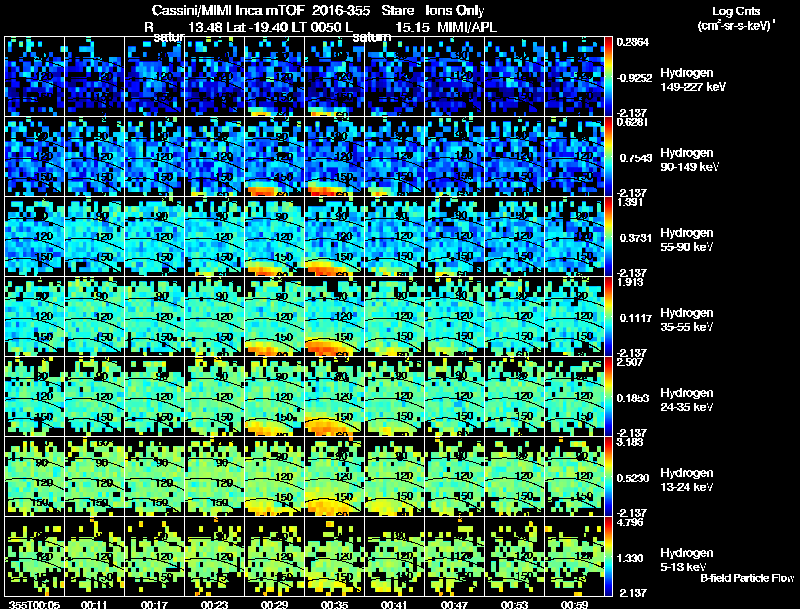Select the 24-35 keV panel at 00:47

(455, 397)
